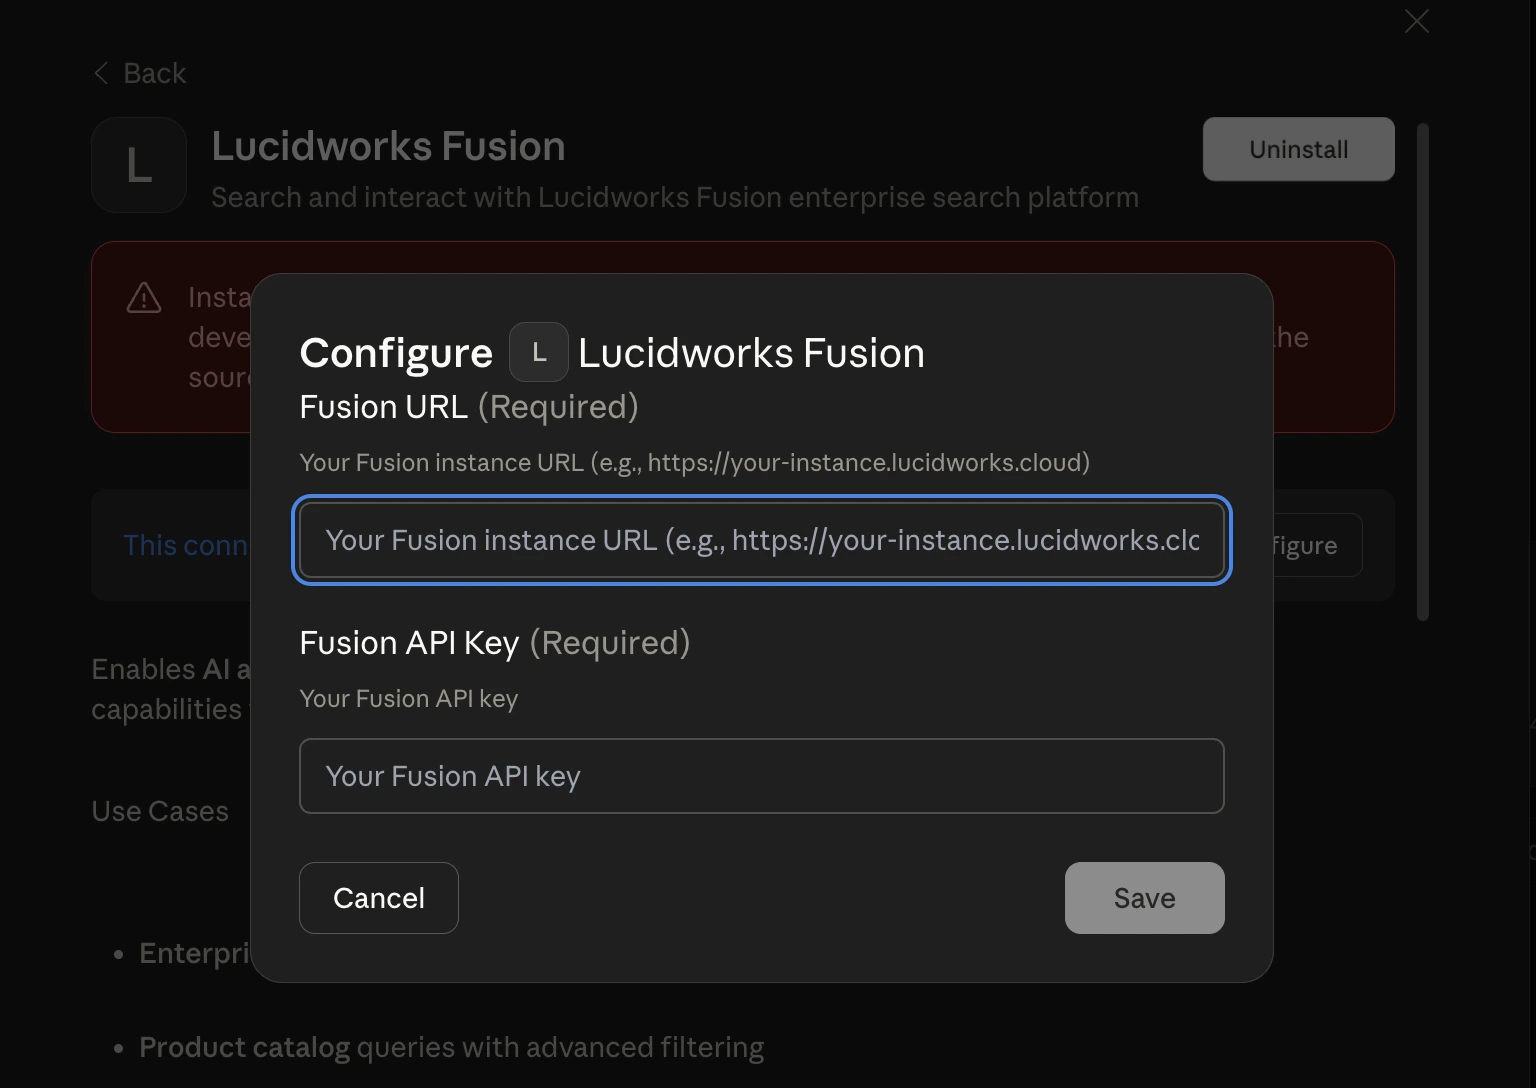
Task: Click the "L" badge in the Configure dialog title
Action: (x=538, y=352)
